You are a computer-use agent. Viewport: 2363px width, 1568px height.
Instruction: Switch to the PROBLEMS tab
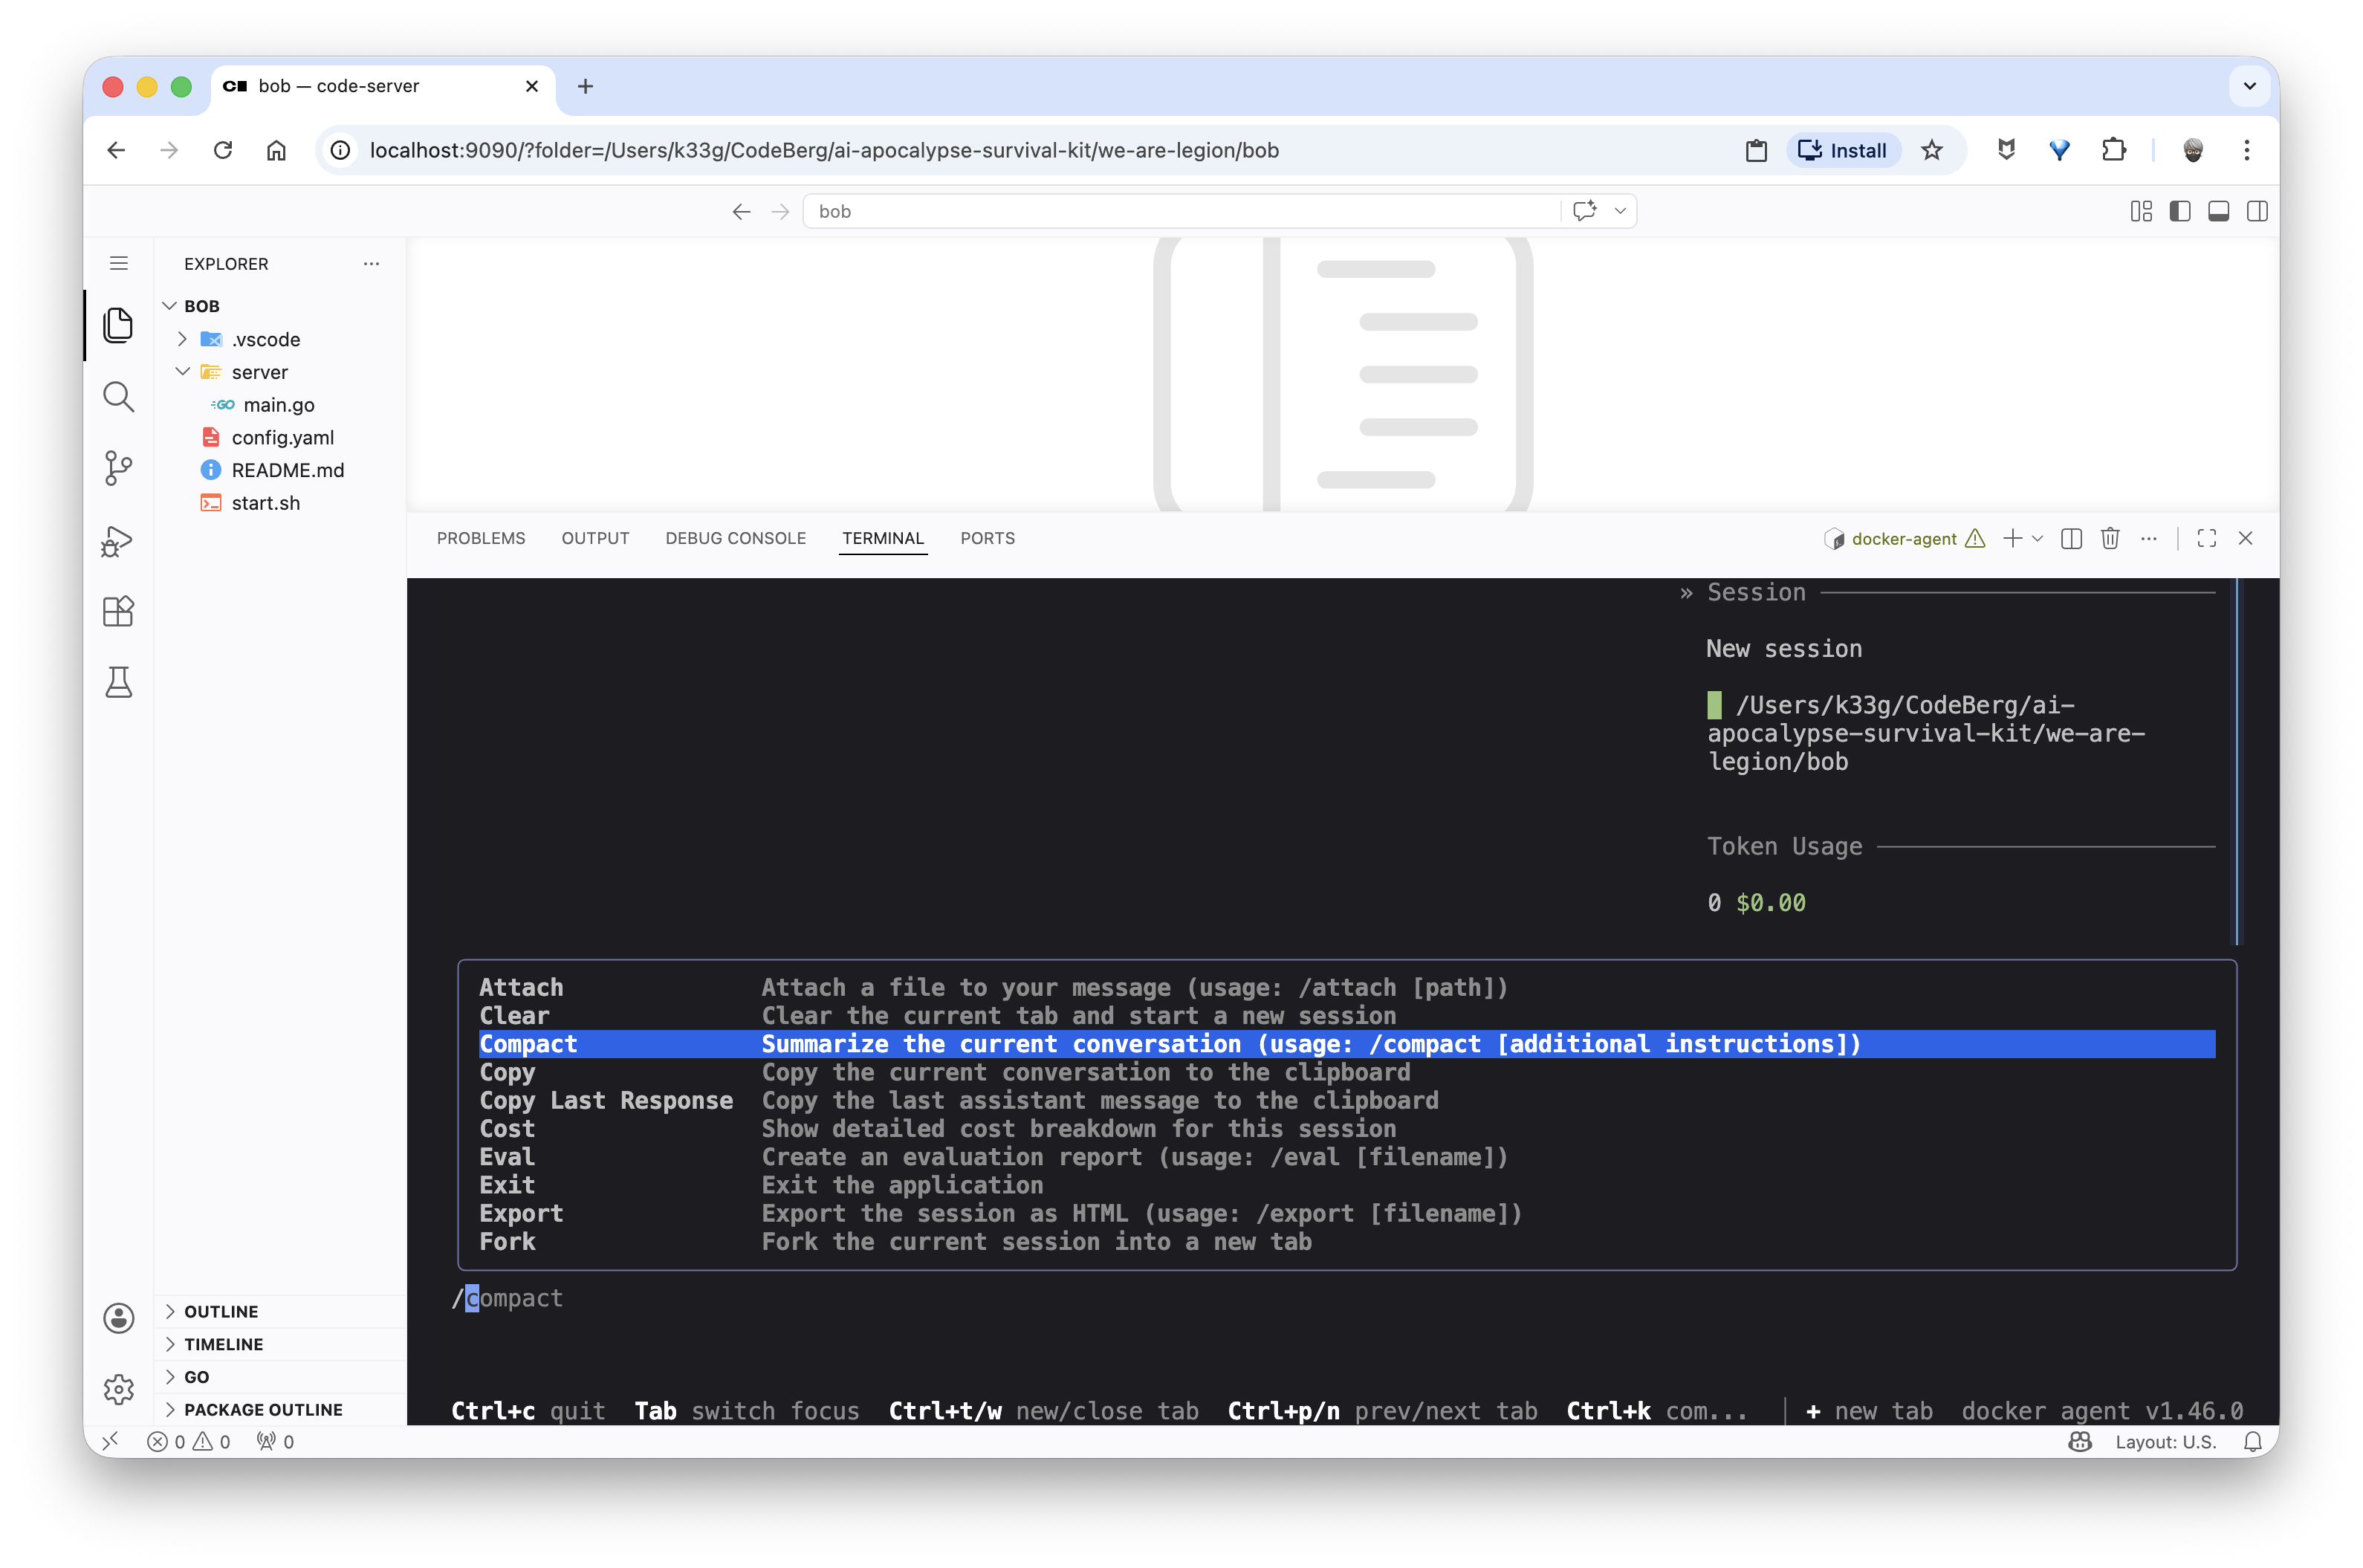click(480, 538)
